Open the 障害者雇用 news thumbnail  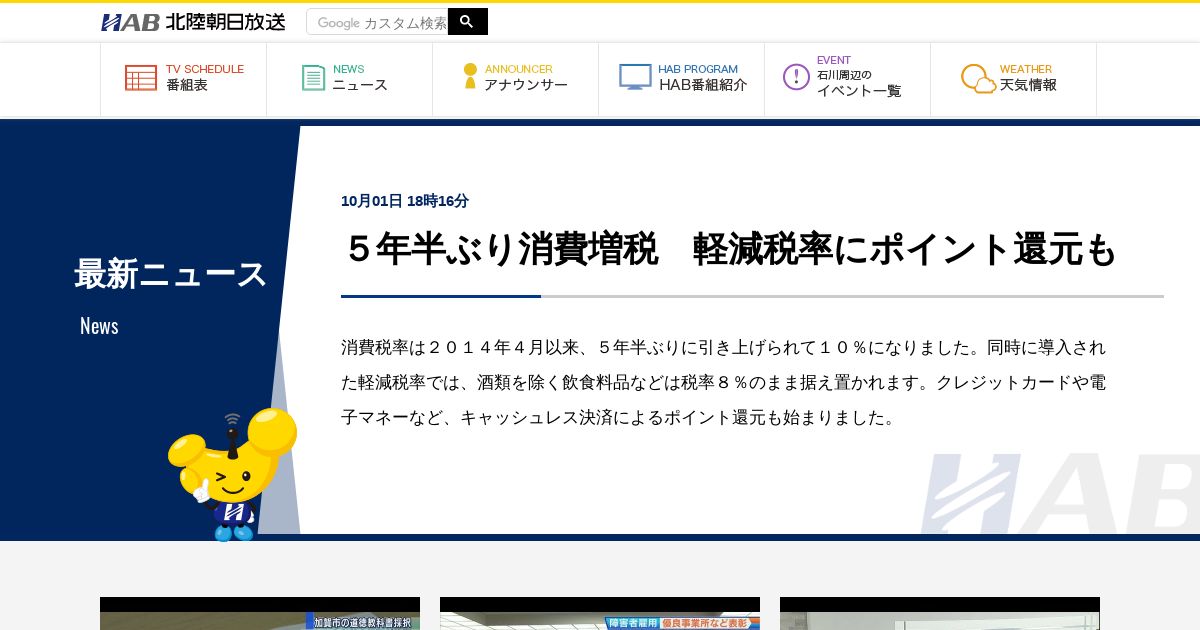coord(600,613)
